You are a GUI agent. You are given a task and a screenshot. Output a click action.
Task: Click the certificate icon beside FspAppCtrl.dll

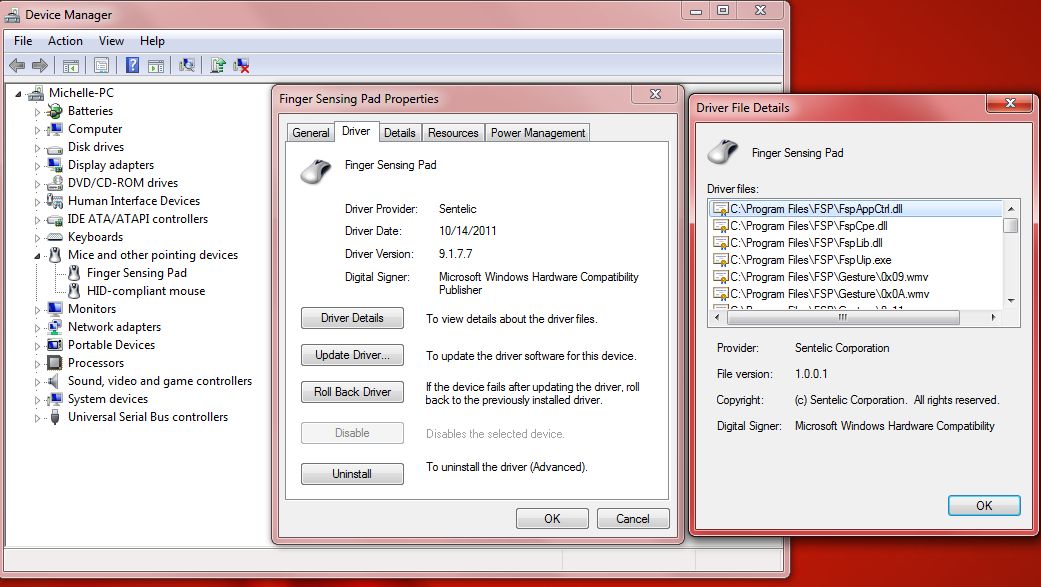pos(720,209)
